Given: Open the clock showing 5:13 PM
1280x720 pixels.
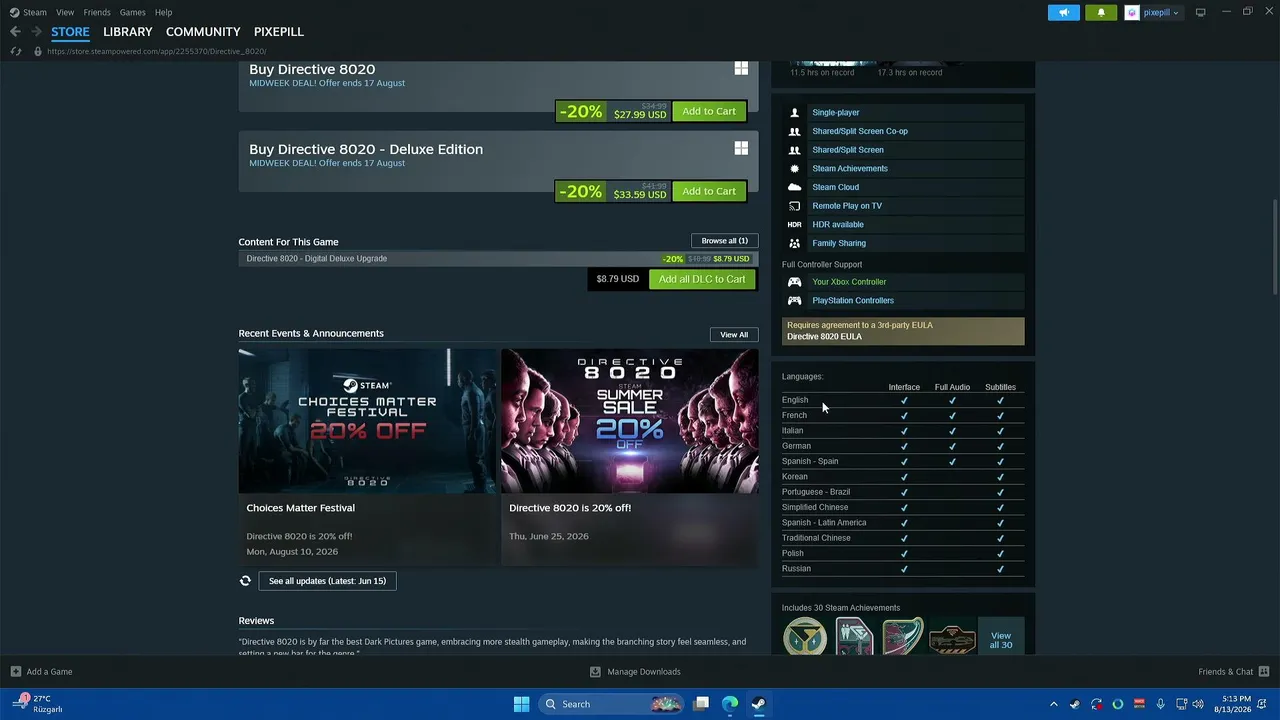Looking at the screenshot, I should (1236, 704).
